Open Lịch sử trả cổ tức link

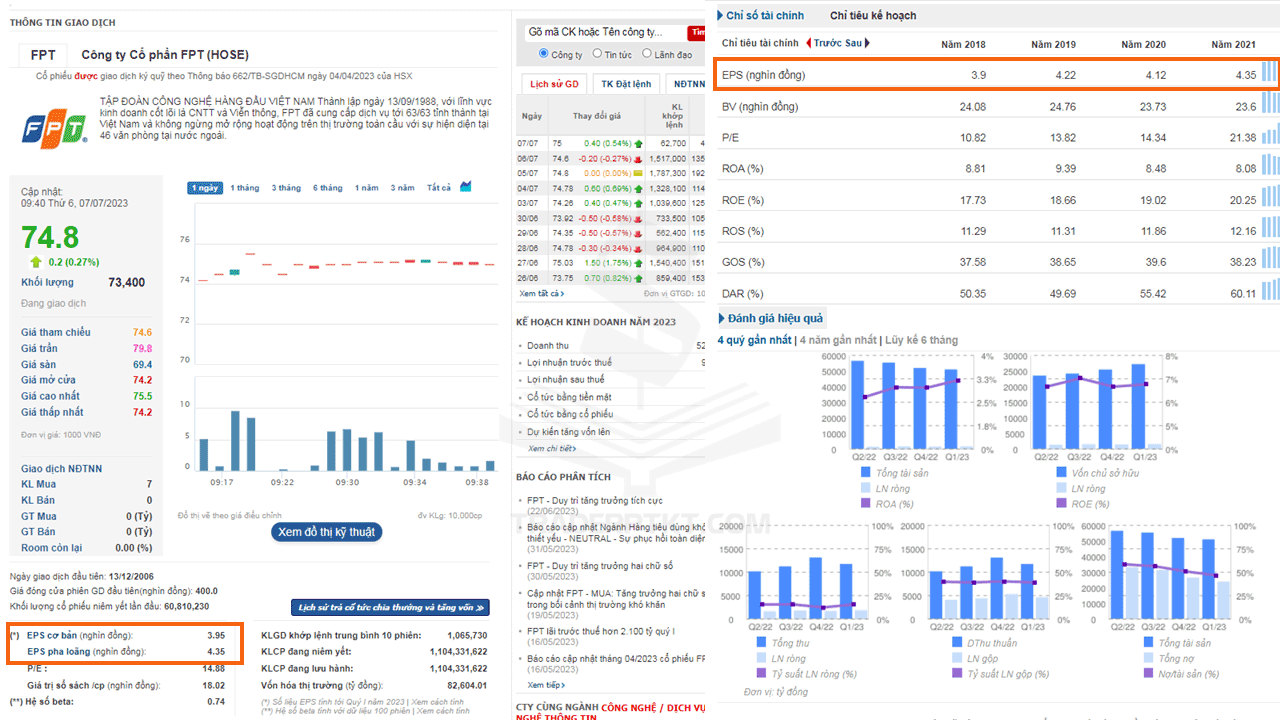point(391,607)
